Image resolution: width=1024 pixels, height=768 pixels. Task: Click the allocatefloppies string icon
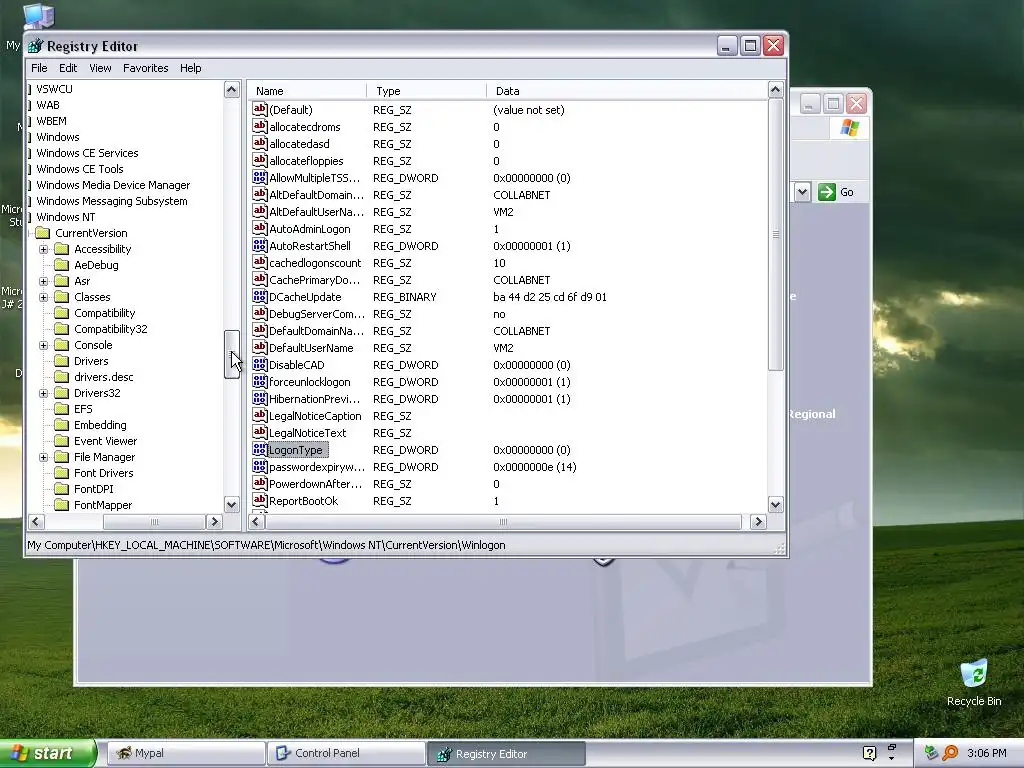click(260, 161)
